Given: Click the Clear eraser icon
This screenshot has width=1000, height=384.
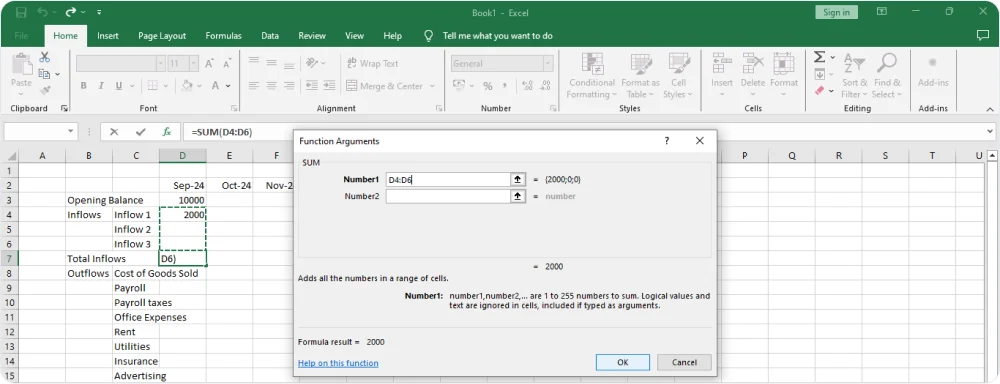Looking at the screenshot, I should [820, 91].
